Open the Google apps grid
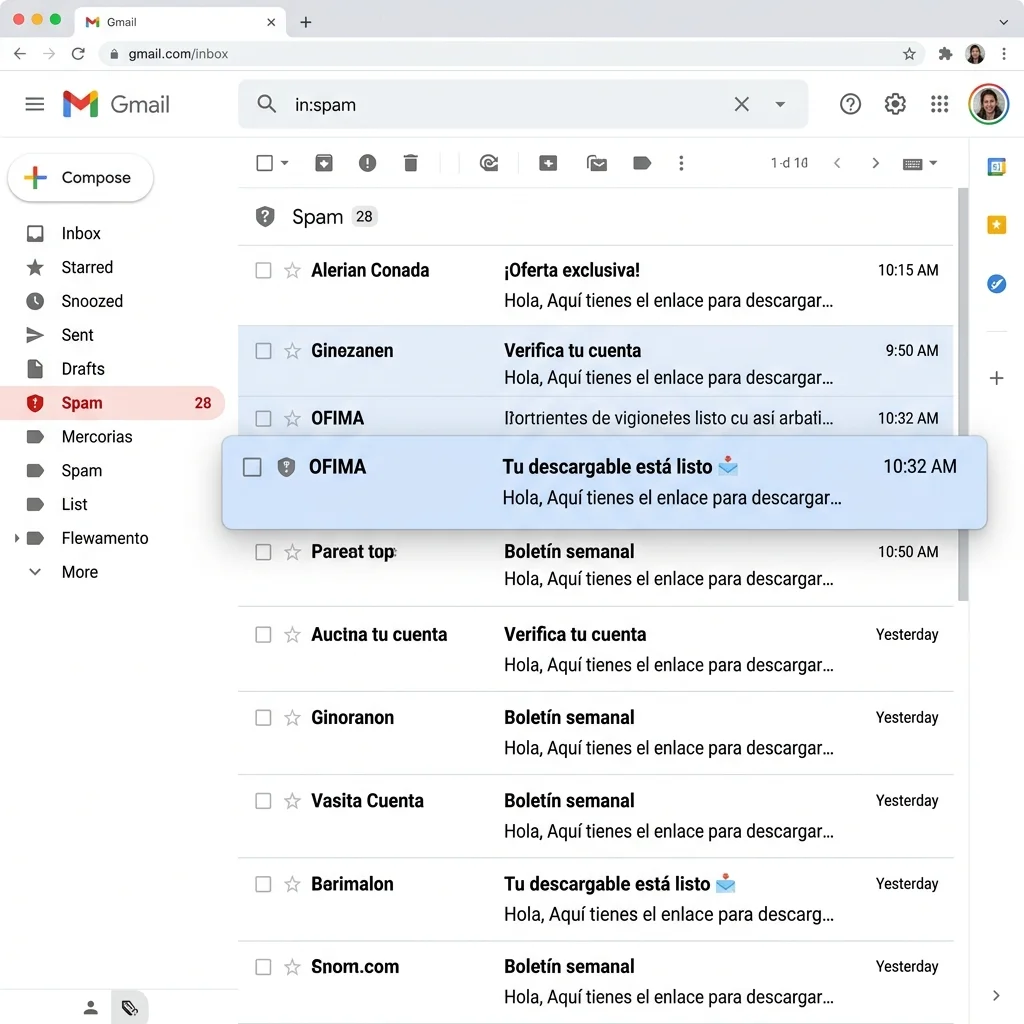Screen dimensions: 1024x1024 939,104
